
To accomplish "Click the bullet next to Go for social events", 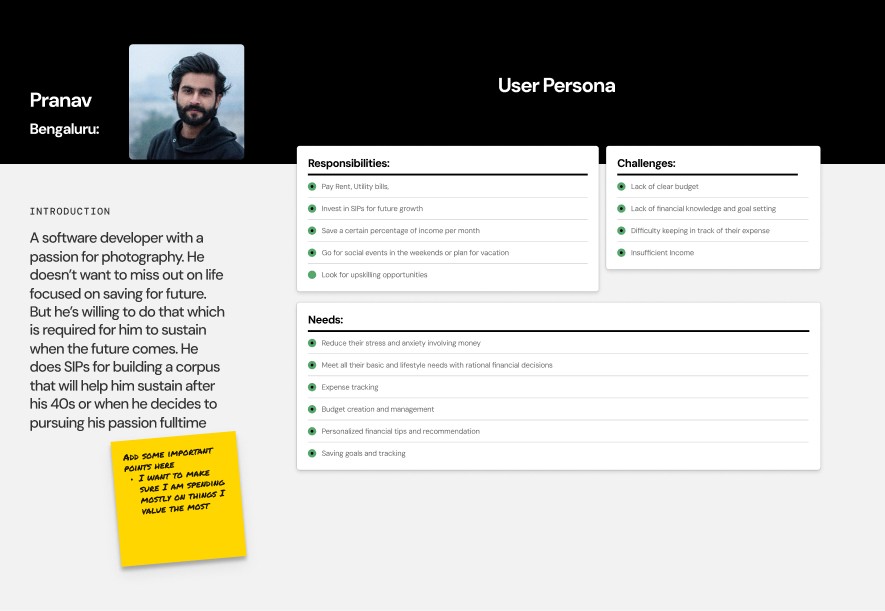I will pyautogui.click(x=312, y=253).
